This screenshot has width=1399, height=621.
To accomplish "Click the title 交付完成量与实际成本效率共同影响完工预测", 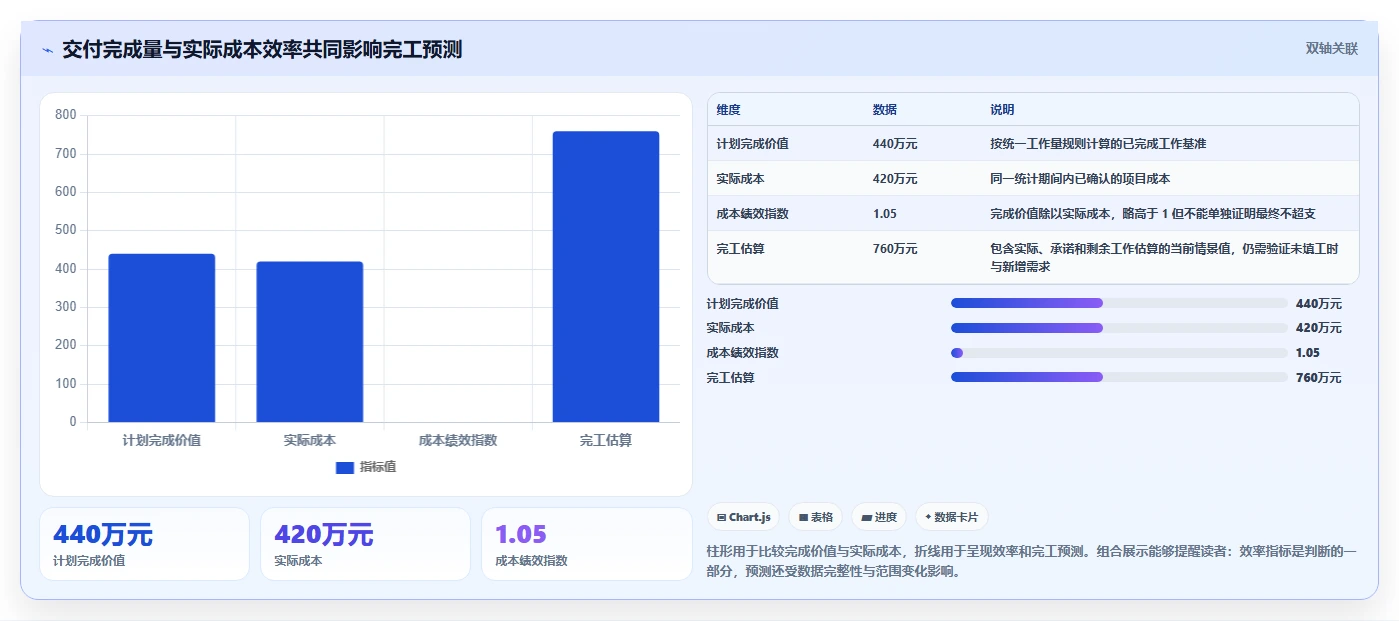I will tap(262, 49).
